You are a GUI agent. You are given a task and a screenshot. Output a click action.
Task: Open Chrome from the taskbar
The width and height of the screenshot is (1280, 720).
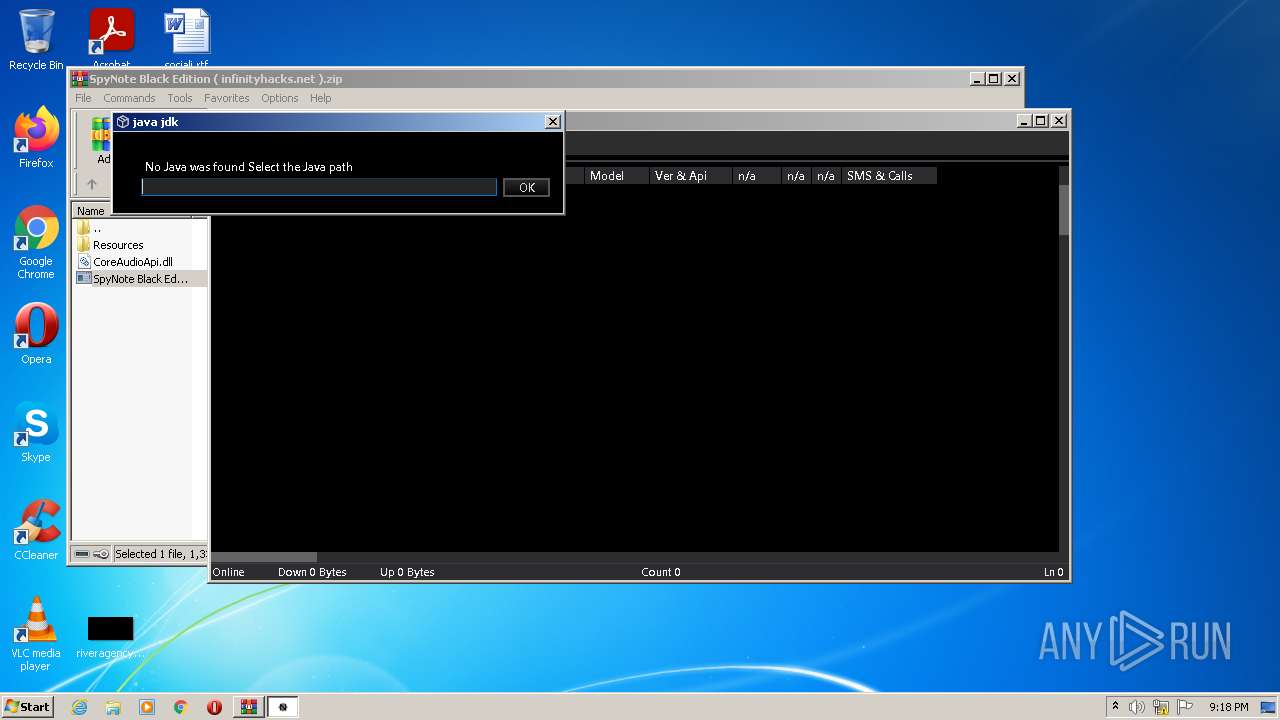(181, 707)
